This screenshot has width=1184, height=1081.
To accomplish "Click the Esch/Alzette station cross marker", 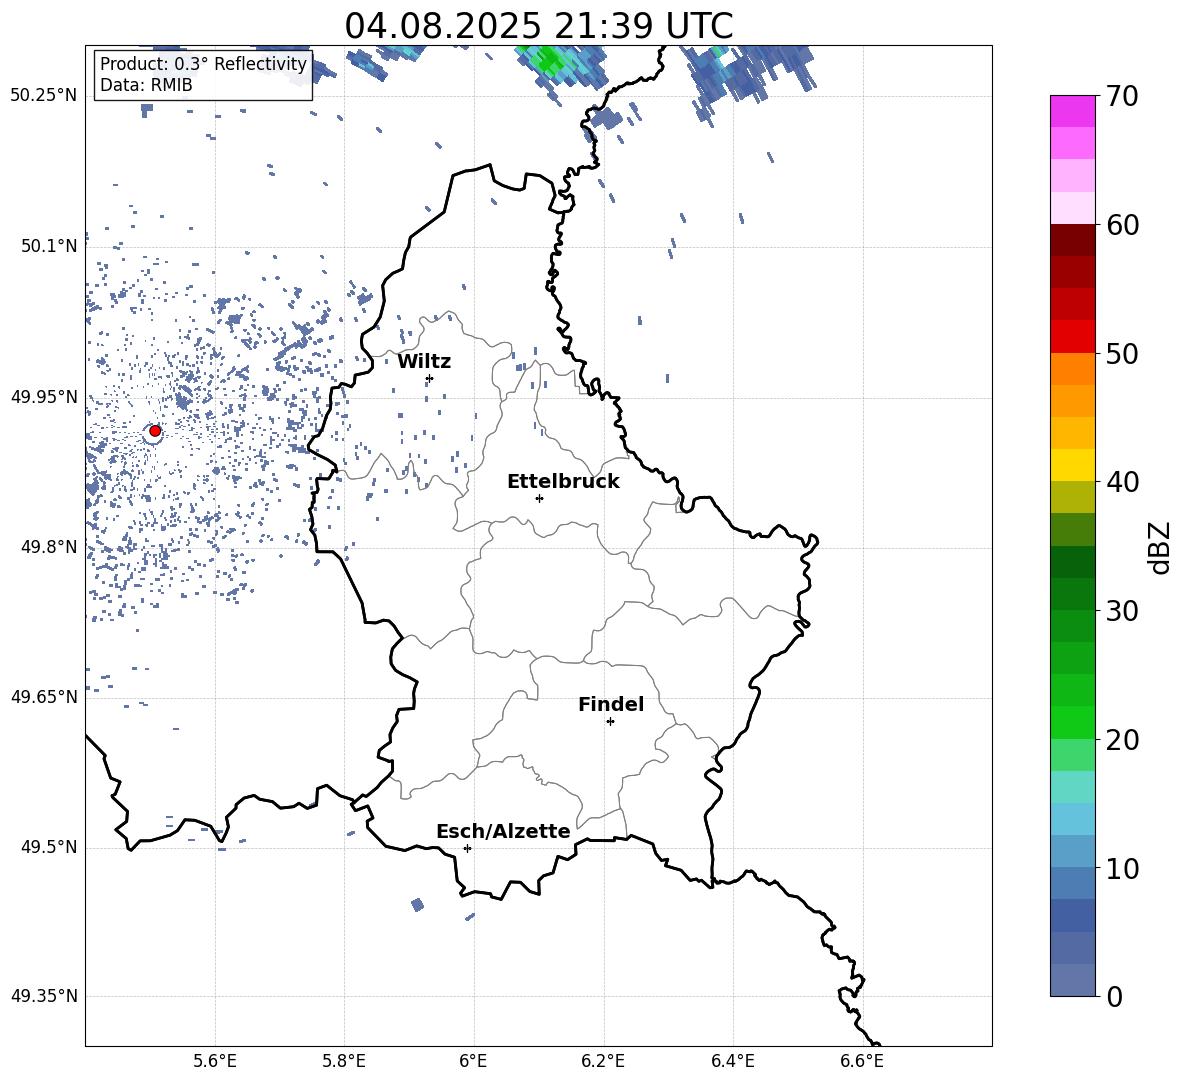I will [467, 848].
